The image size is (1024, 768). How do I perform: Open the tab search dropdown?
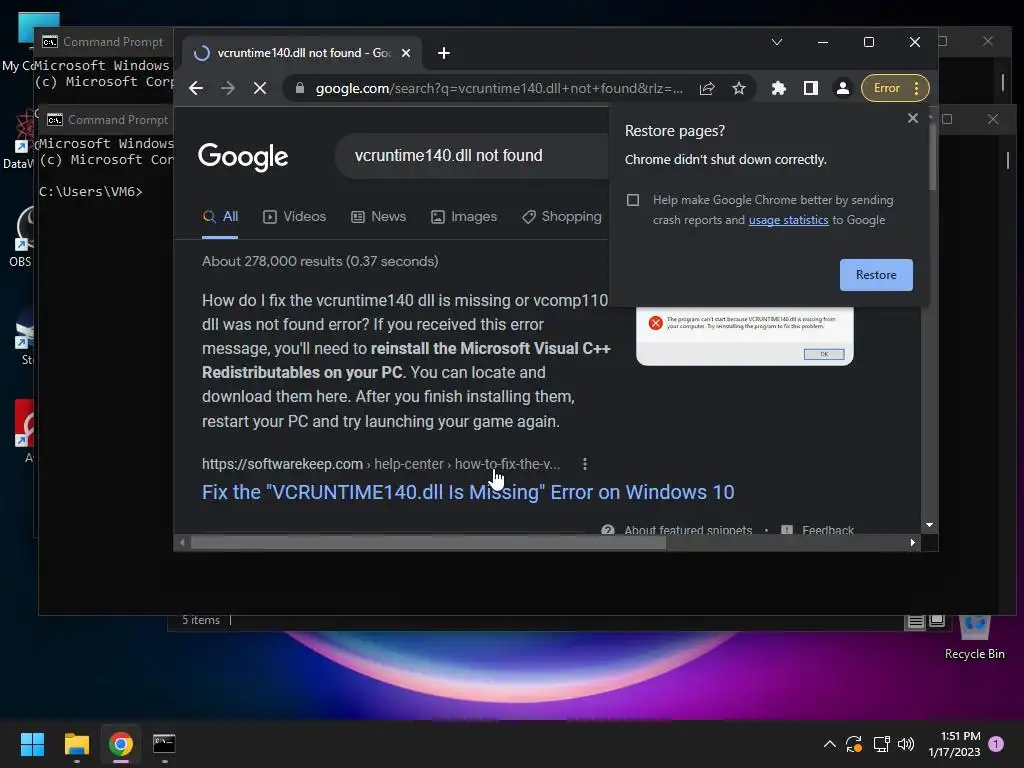[x=776, y=42]
